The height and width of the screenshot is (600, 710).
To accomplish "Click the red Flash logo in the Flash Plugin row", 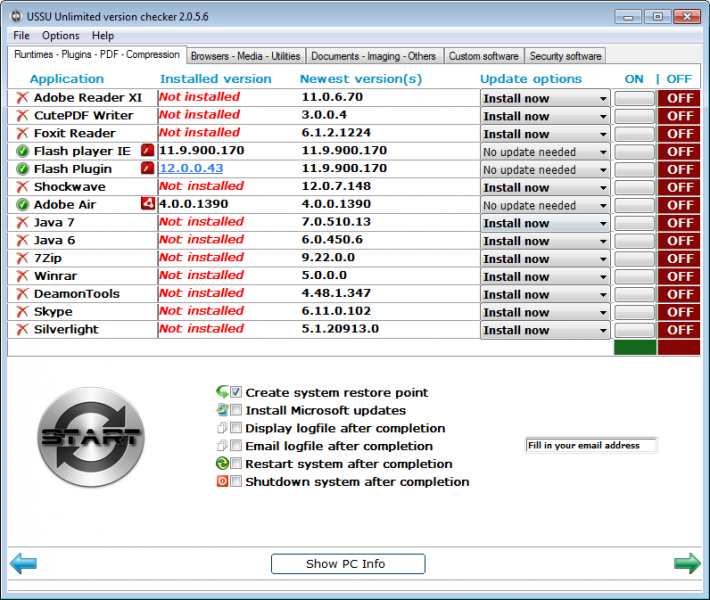I will click(x=148, y=168).
